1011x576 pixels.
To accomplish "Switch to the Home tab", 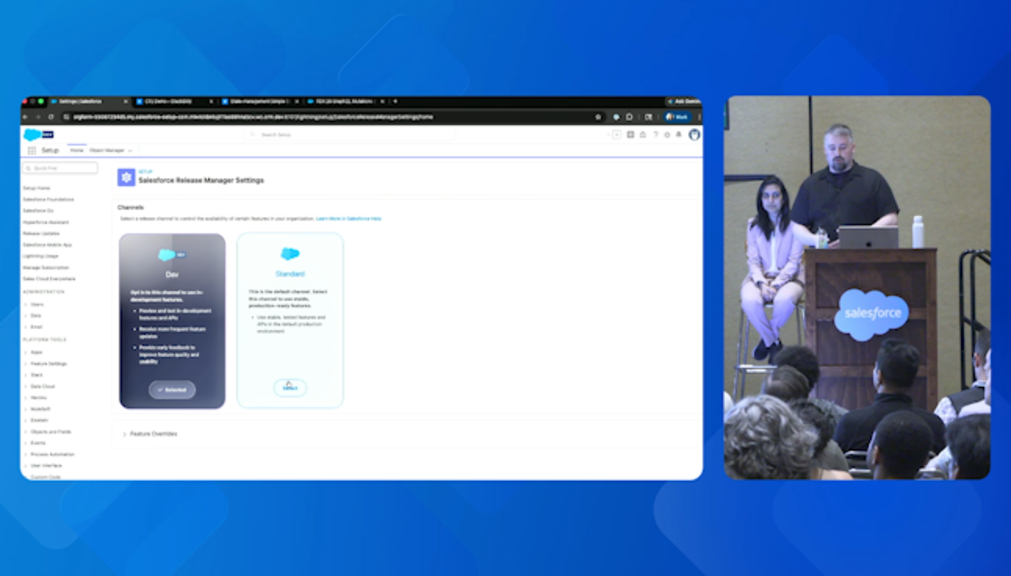I will [76, 150].
